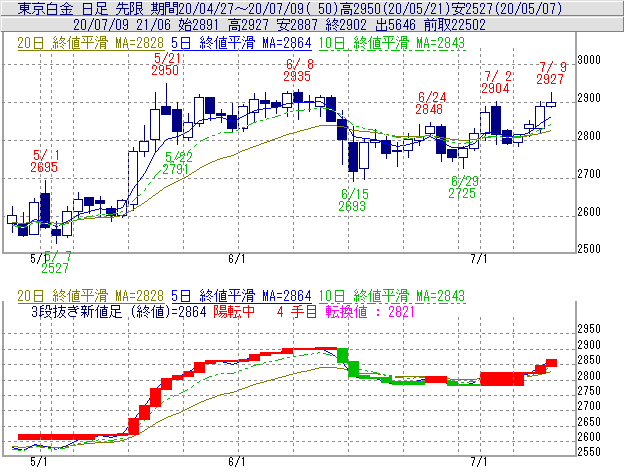This screenshot has height=474, width=624.
Task: Click the 5/21 2950 high label
Action: pyautogui.click(x=165, y=64)
